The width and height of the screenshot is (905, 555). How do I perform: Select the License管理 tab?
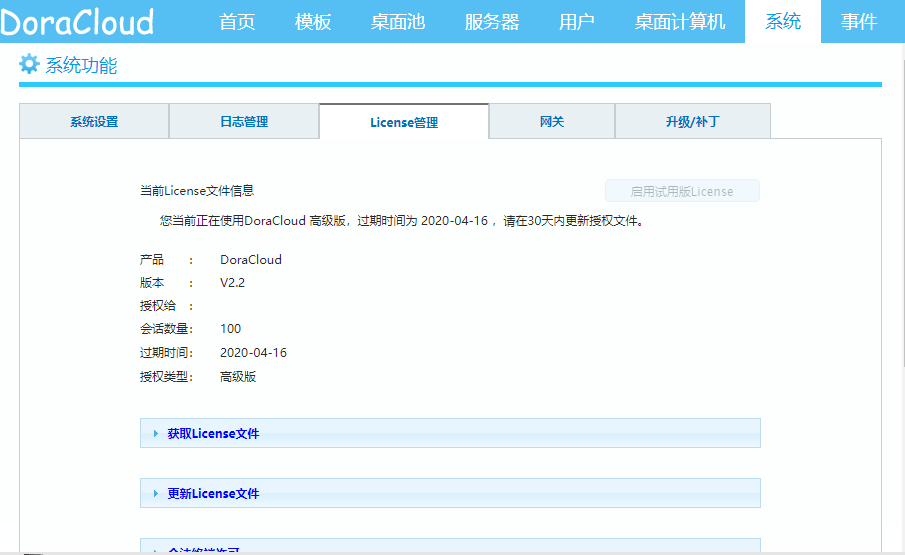[404, 122]
